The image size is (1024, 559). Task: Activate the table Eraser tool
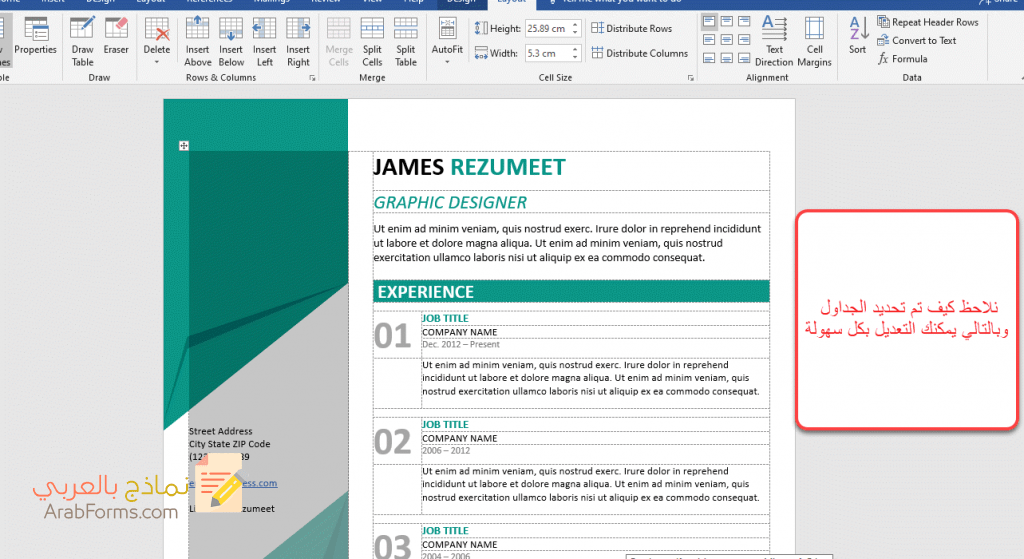[x=116, y=40]
